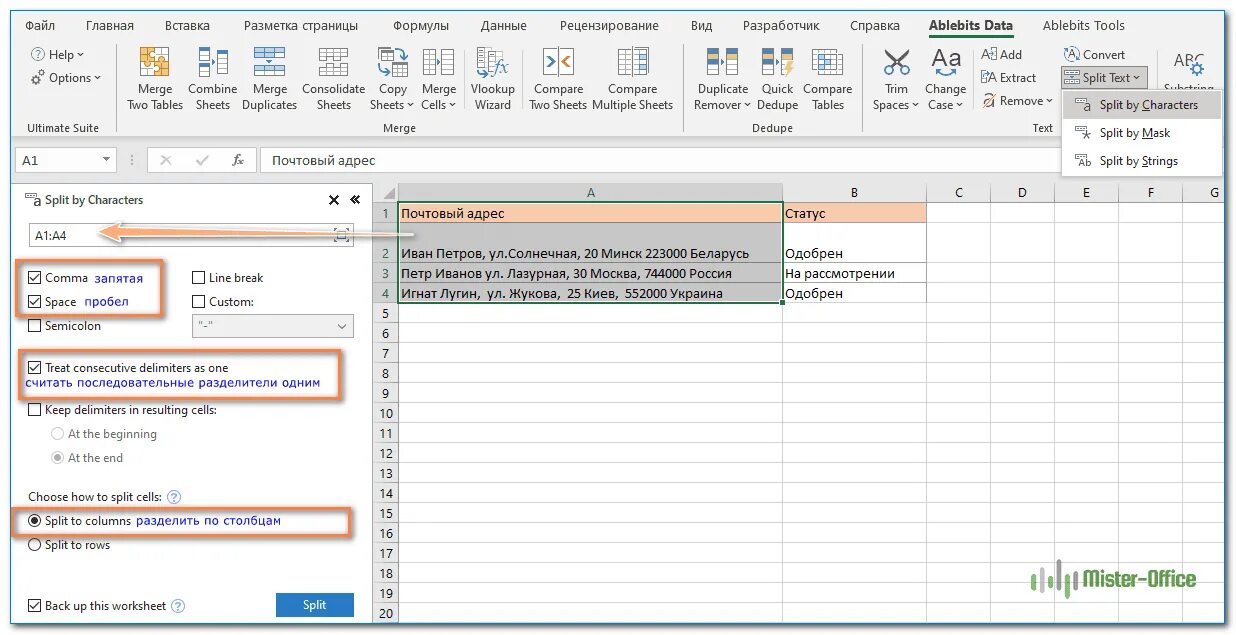Switch to the Главная tab
The width and height of the screenshot is (1236, 635).
coord(110,26)
